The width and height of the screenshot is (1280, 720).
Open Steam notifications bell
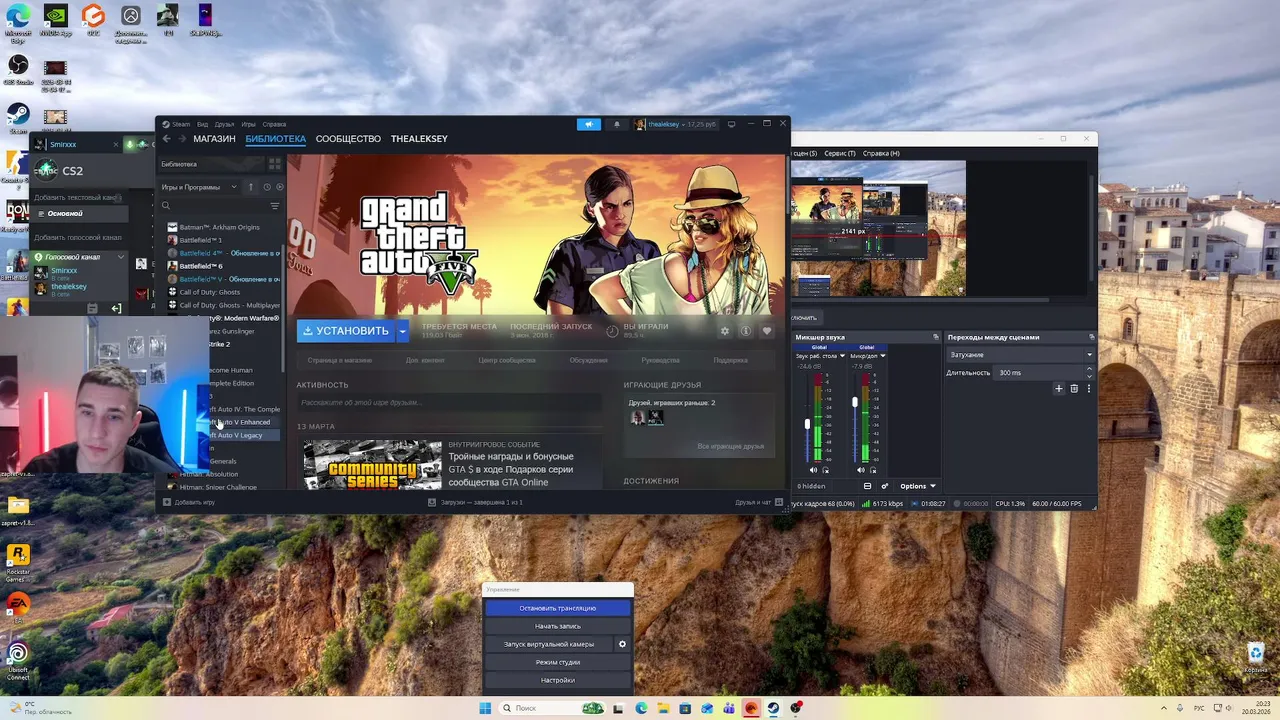[616, 124]
